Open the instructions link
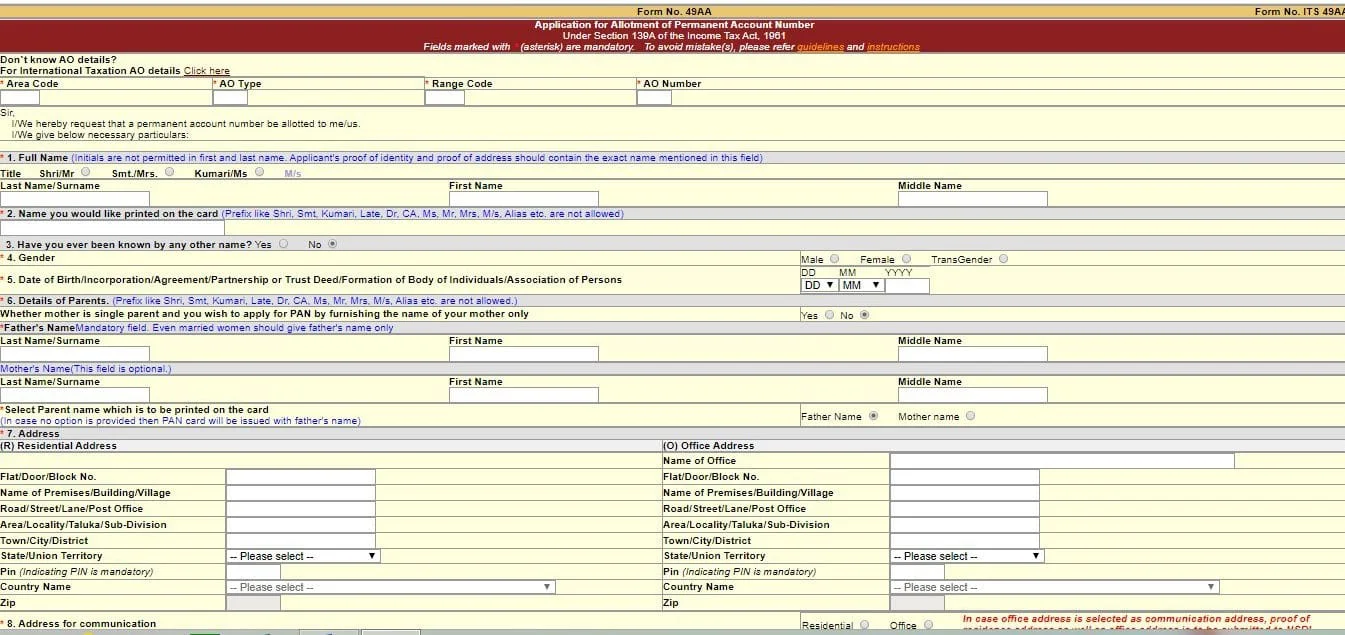 tap(893, 47)
